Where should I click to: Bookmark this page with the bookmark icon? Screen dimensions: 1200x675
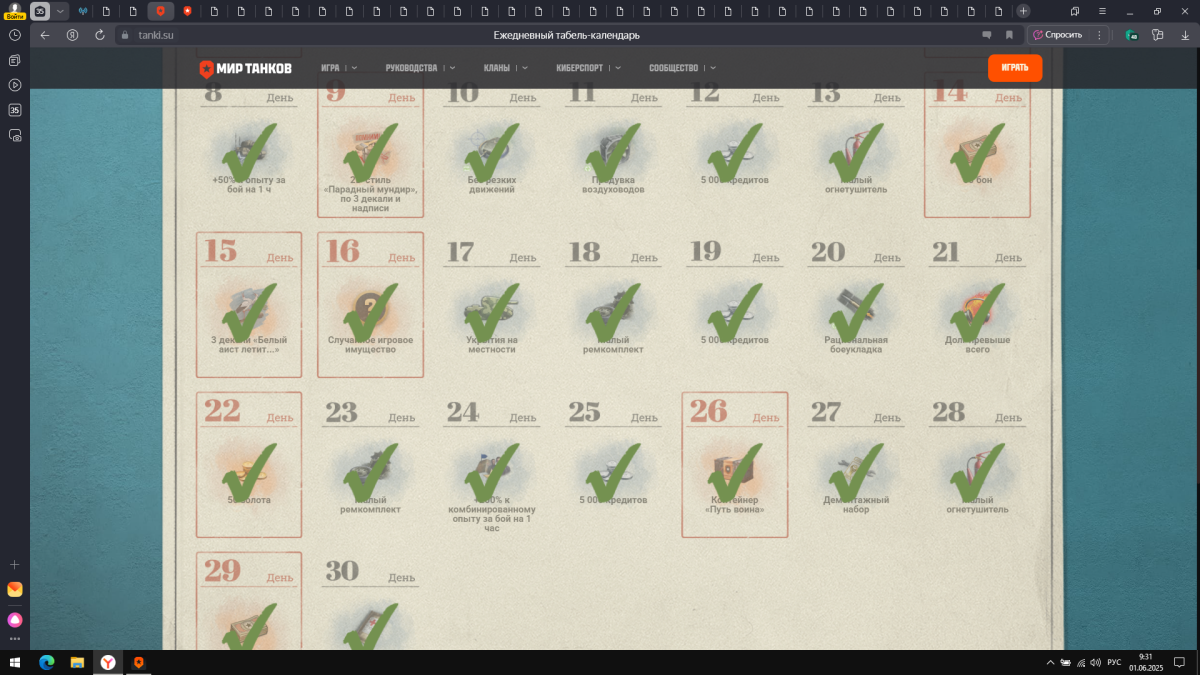(1009, 34)
